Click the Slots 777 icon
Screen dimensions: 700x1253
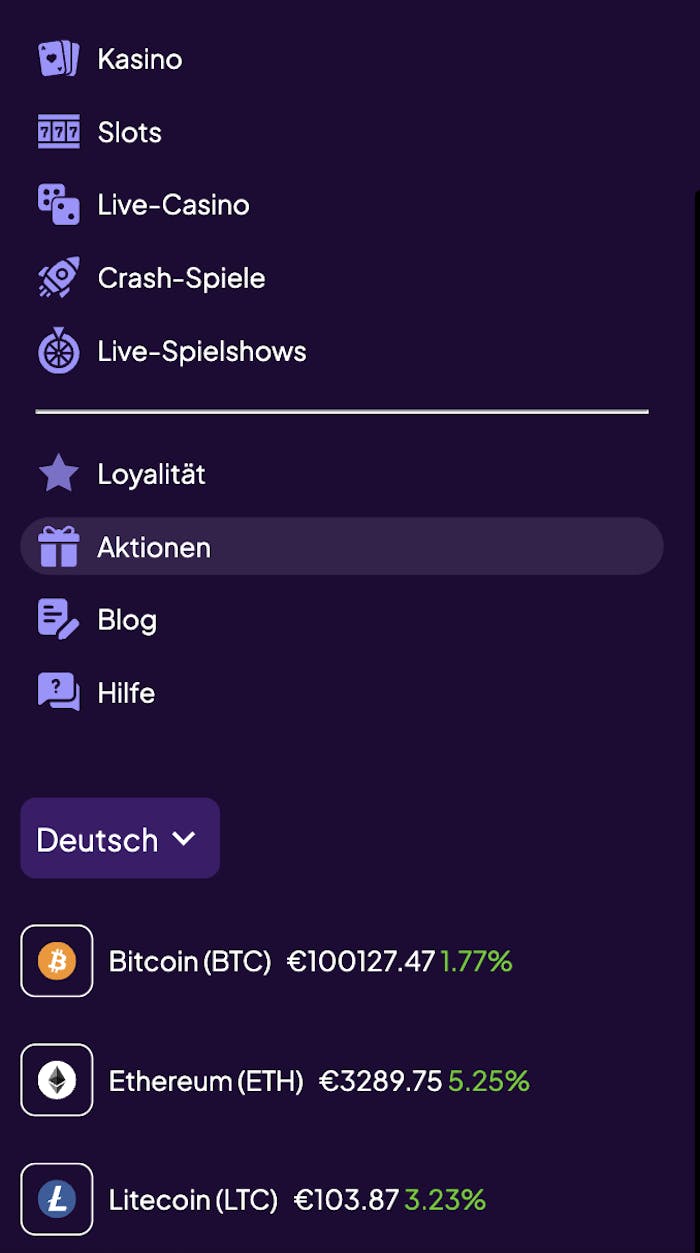click(x=58, y=132)
